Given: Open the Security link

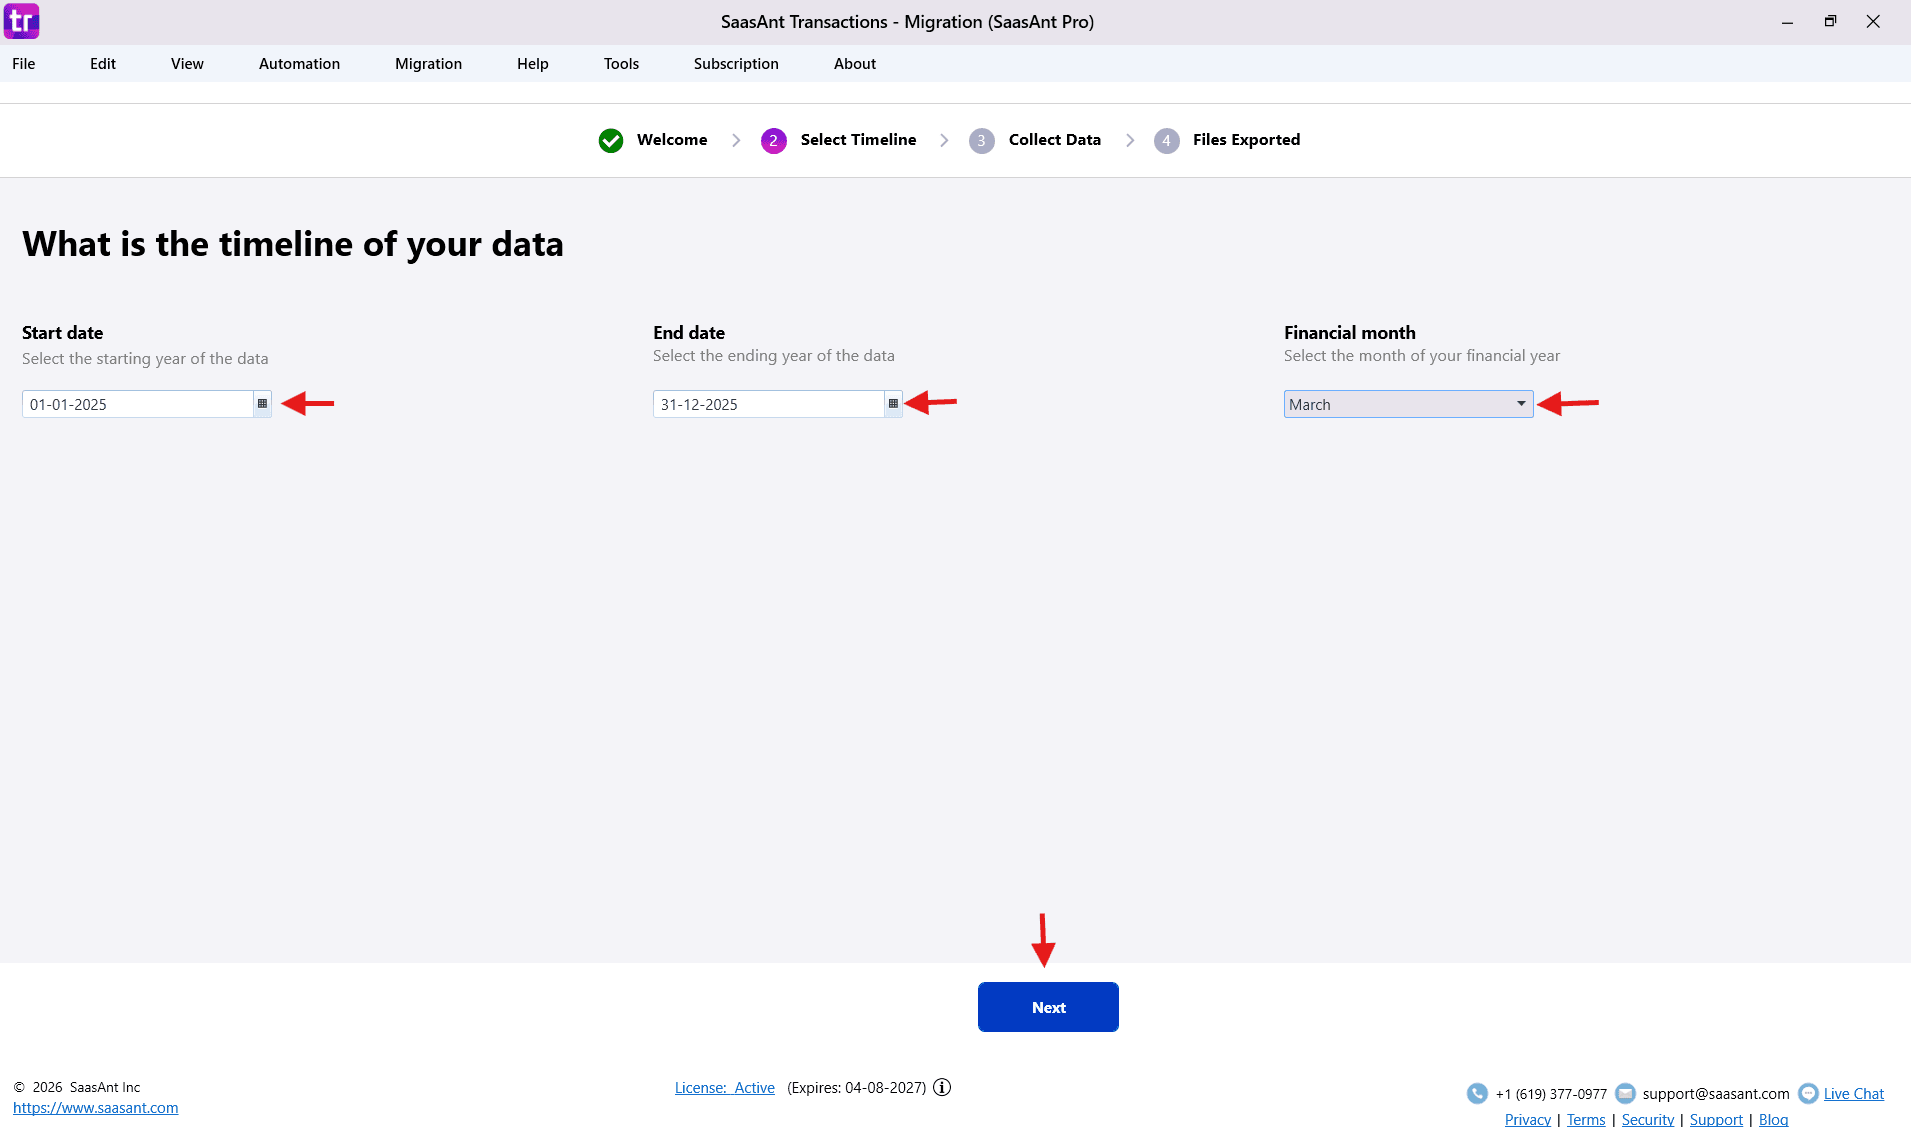Looking at the screenshot, I should (x=1648, y=1119).
